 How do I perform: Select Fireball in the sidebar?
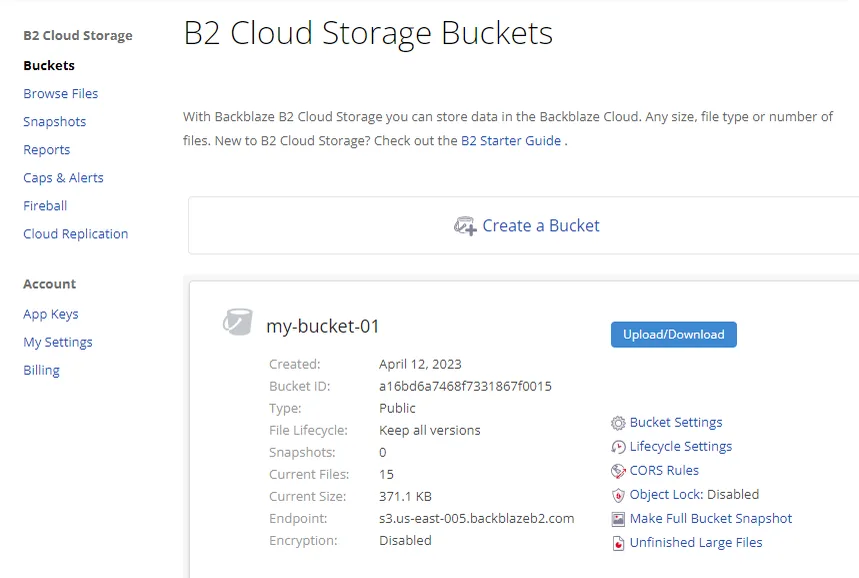[45, 205]
